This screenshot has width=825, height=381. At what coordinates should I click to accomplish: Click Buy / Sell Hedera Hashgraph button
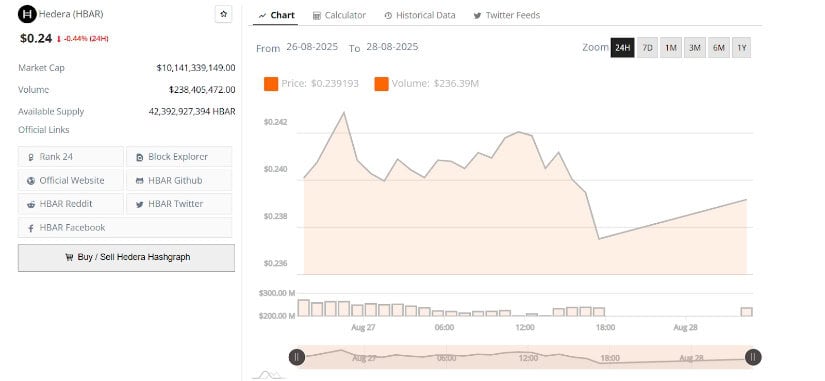point(126,258)
